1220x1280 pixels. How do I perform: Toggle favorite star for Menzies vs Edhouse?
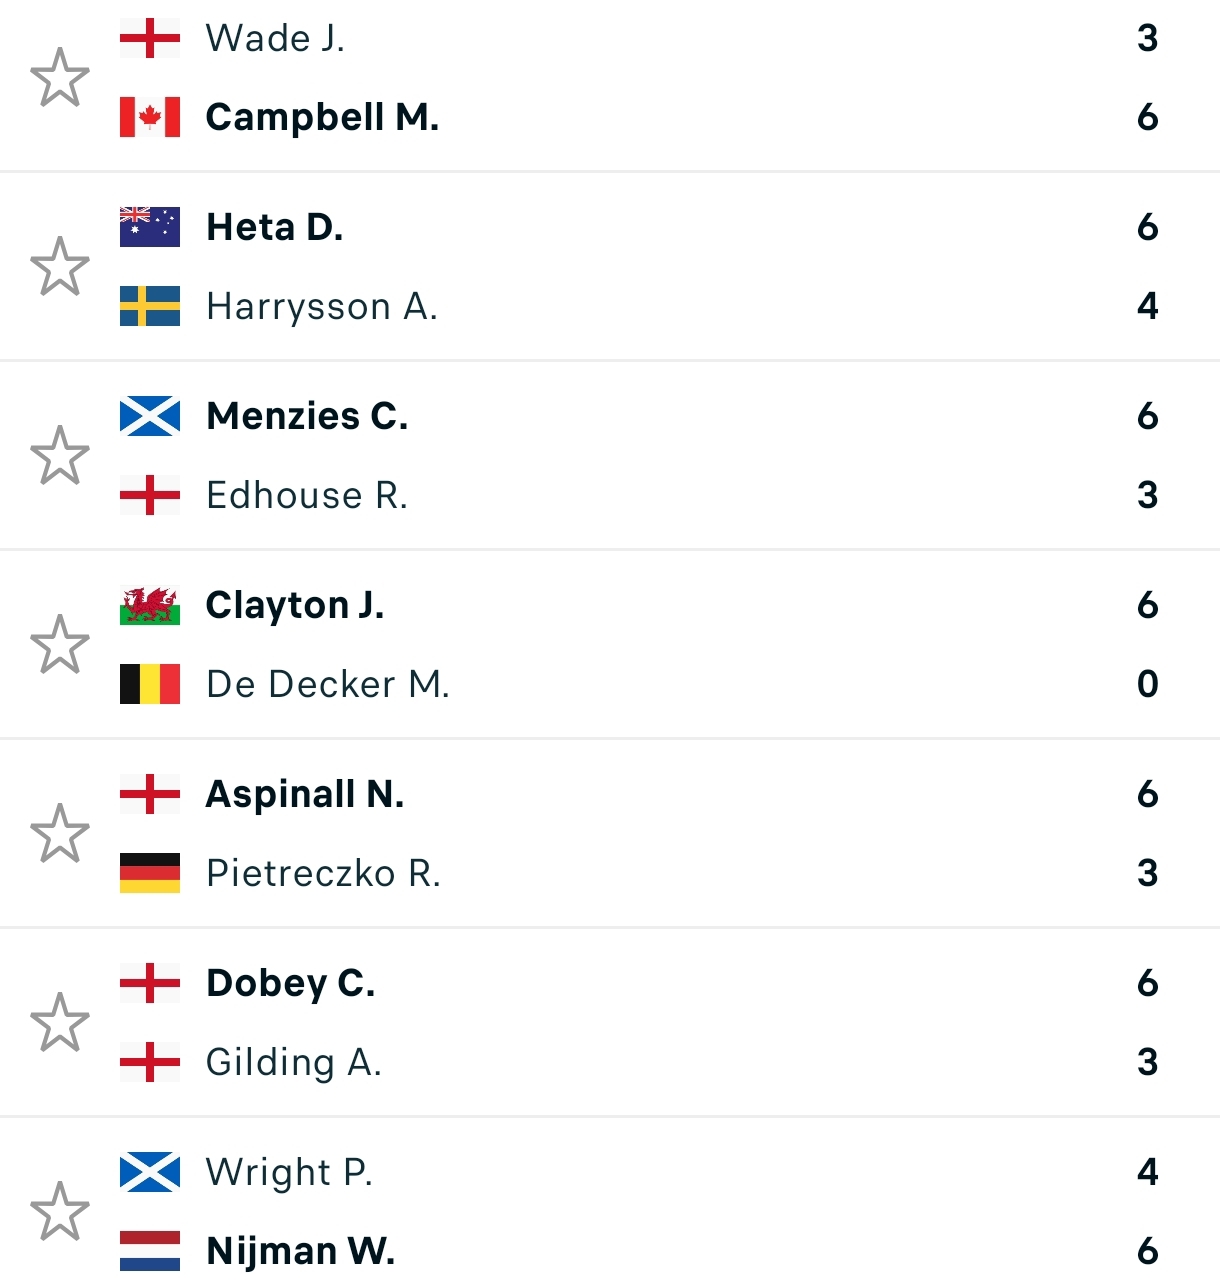(x=60, y=455)
